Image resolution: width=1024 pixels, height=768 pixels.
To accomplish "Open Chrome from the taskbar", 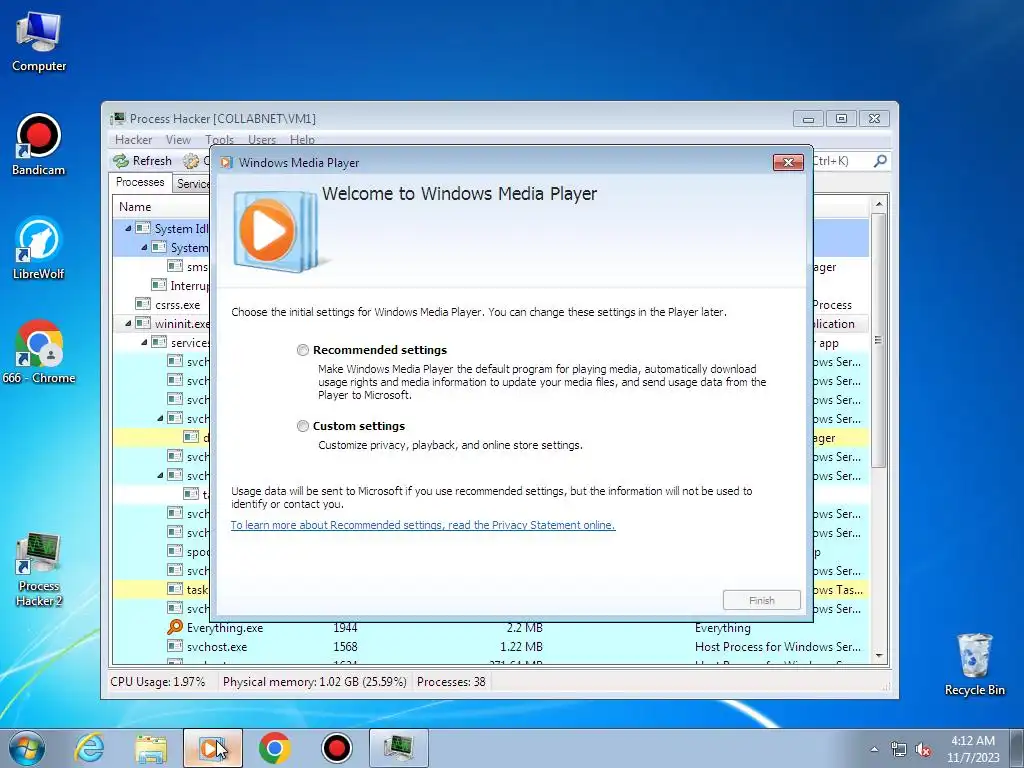I will (x=274, y=748).
